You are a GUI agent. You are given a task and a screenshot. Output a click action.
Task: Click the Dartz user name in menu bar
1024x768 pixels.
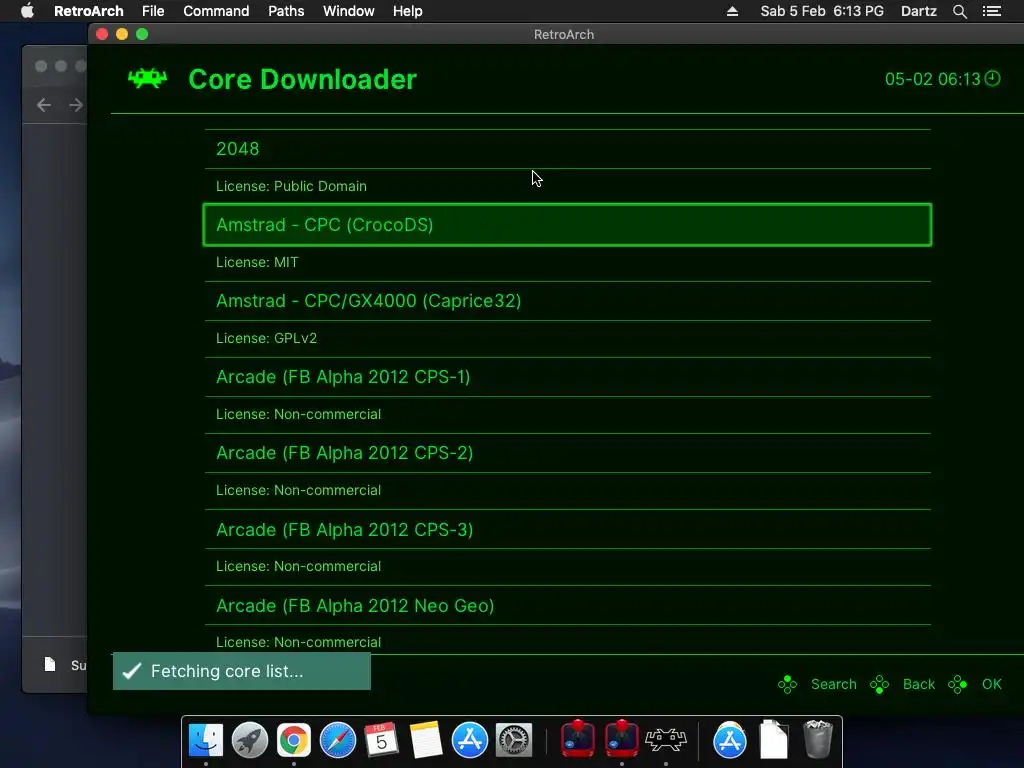point(918,11)
